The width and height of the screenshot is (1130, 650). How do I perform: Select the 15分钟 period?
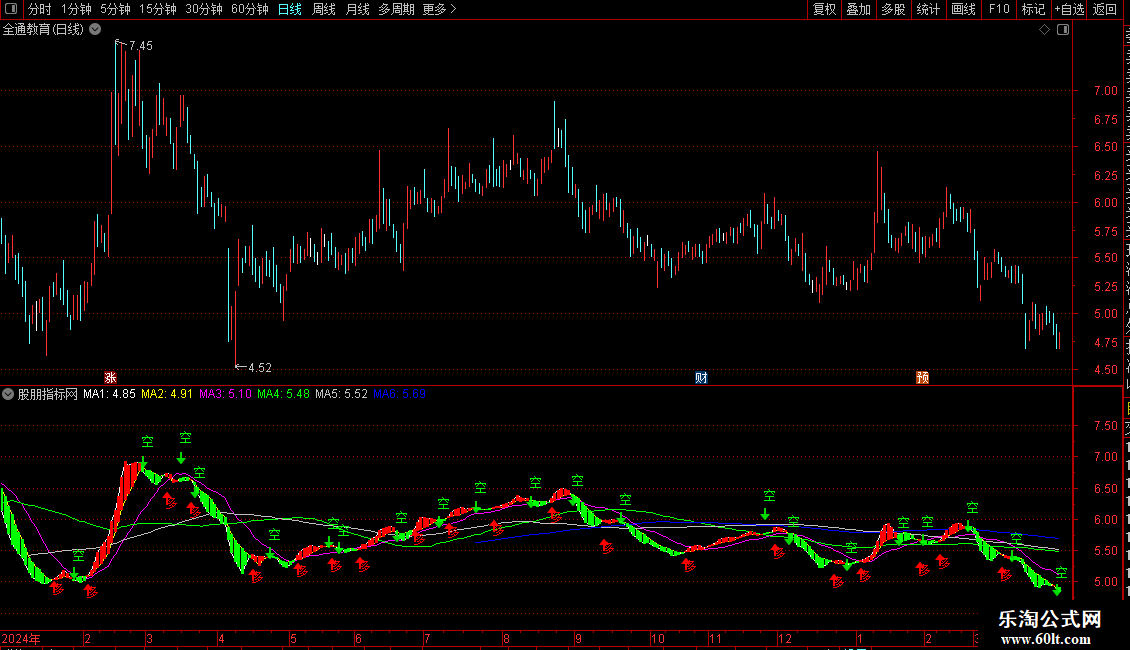point(158,9)
